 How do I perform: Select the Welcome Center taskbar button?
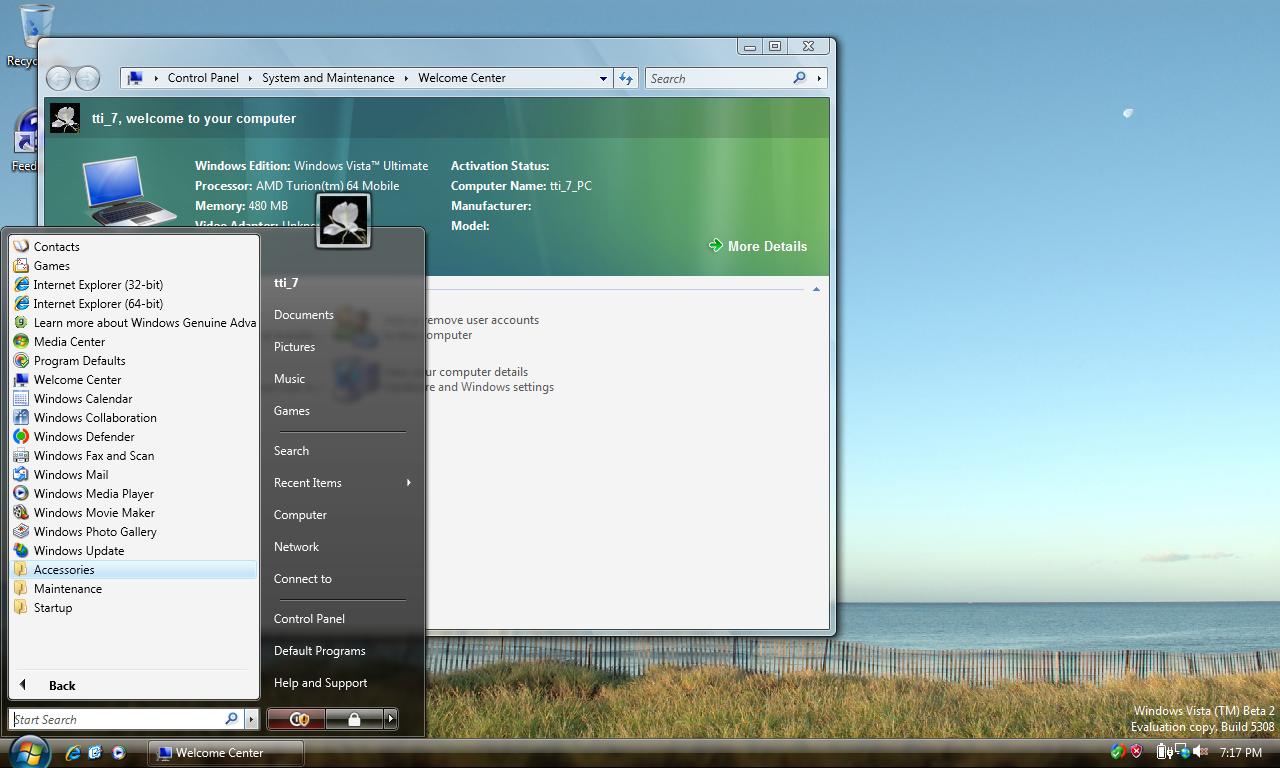226,753
